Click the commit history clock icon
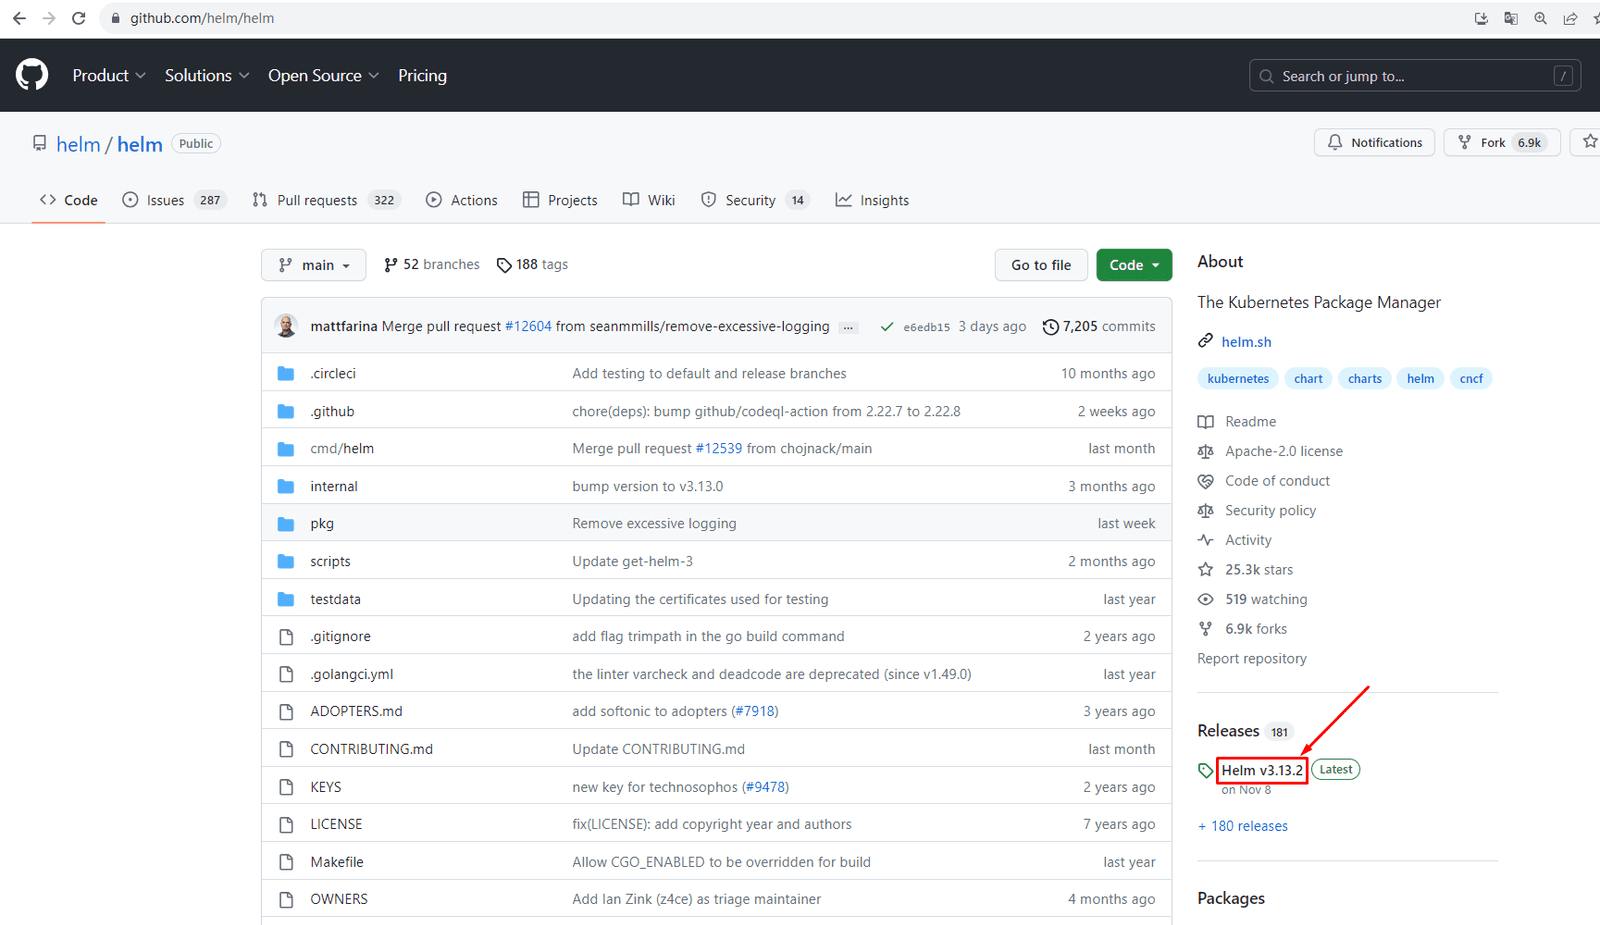Viewport: 1600px width, 925px height. 1050,327
